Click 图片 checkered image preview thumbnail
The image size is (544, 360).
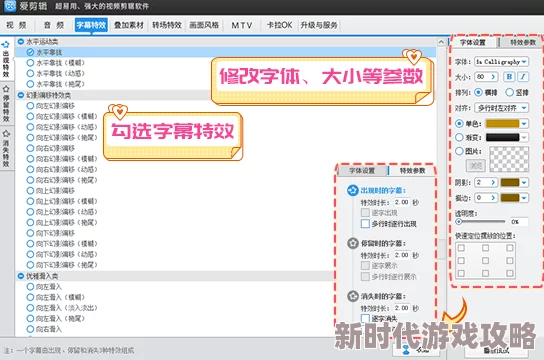click(509, 159)
